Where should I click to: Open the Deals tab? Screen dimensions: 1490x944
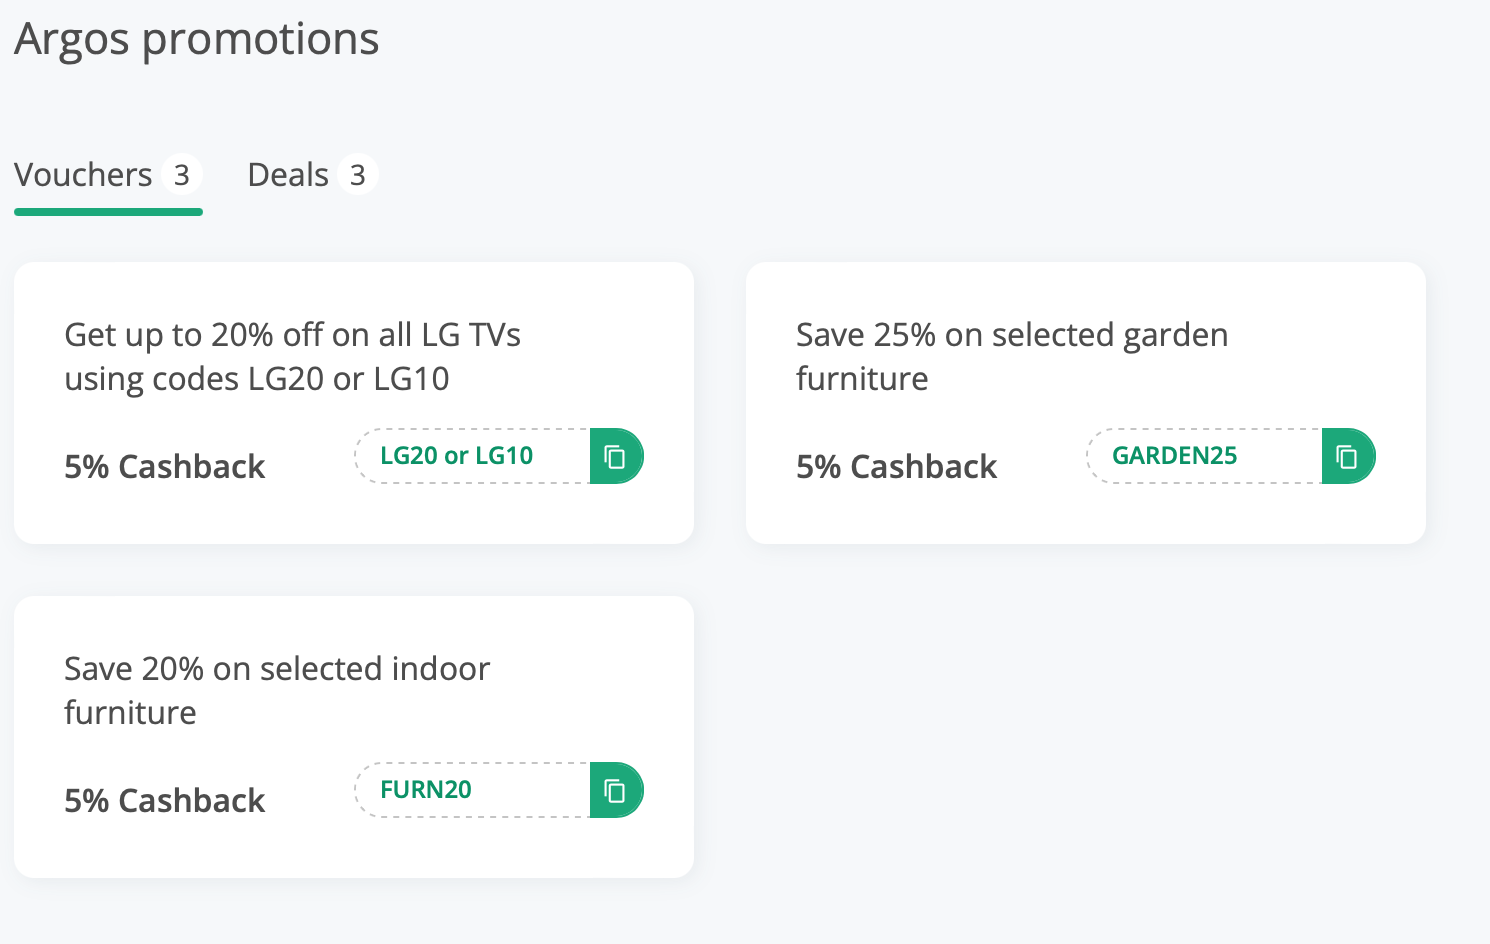tap(312, 175)
